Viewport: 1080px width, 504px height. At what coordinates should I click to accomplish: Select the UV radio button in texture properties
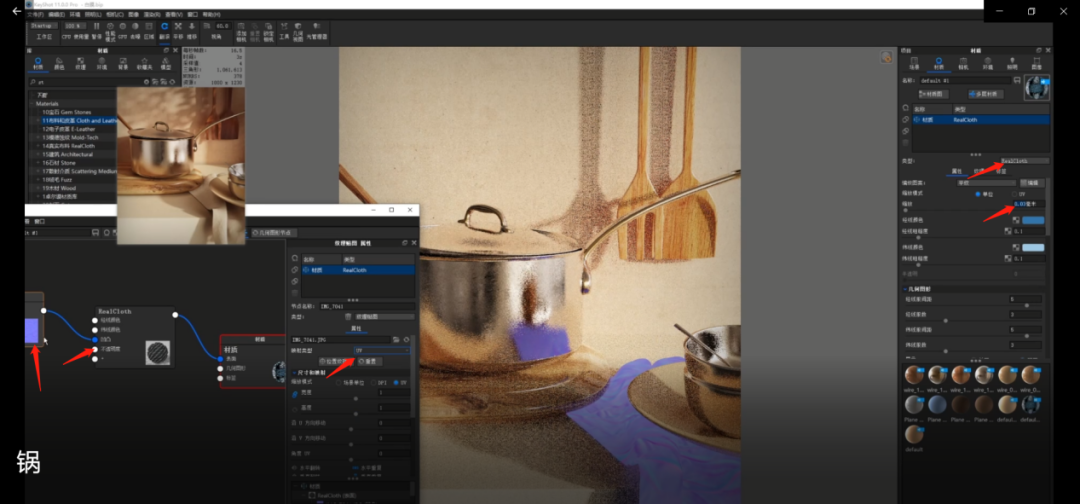(396, 382)
